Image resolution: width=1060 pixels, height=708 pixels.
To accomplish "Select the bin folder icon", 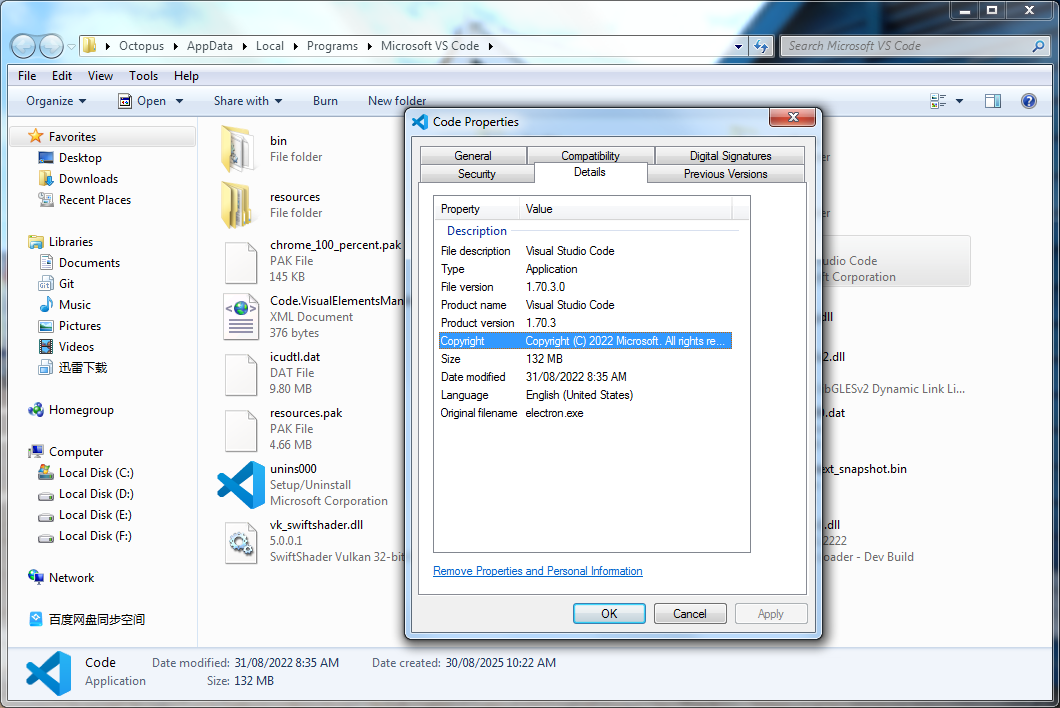I will 239,149.
